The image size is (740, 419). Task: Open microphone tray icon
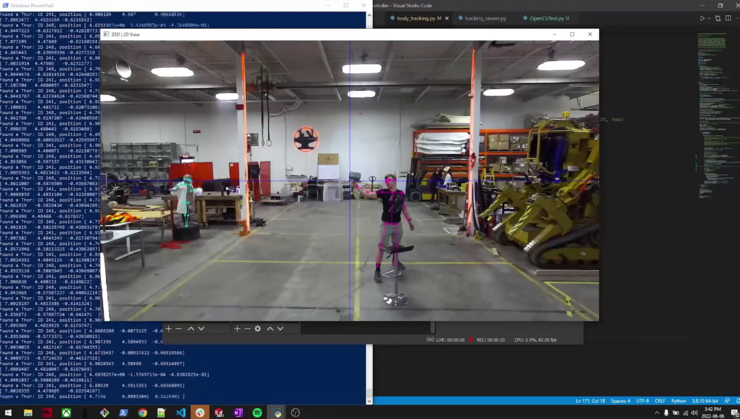point(666,413)
